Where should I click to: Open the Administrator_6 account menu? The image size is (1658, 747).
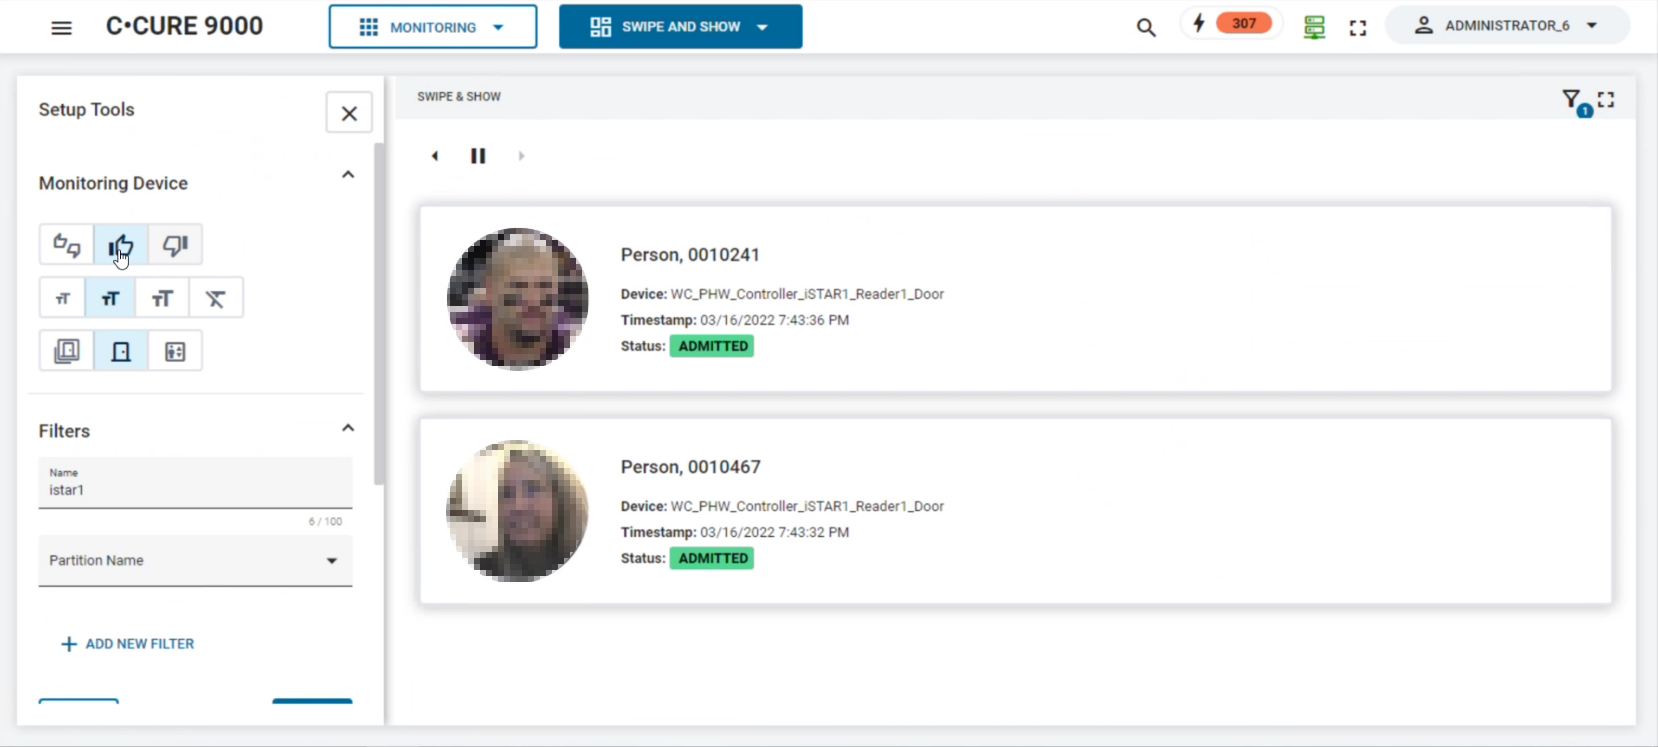1506,26
